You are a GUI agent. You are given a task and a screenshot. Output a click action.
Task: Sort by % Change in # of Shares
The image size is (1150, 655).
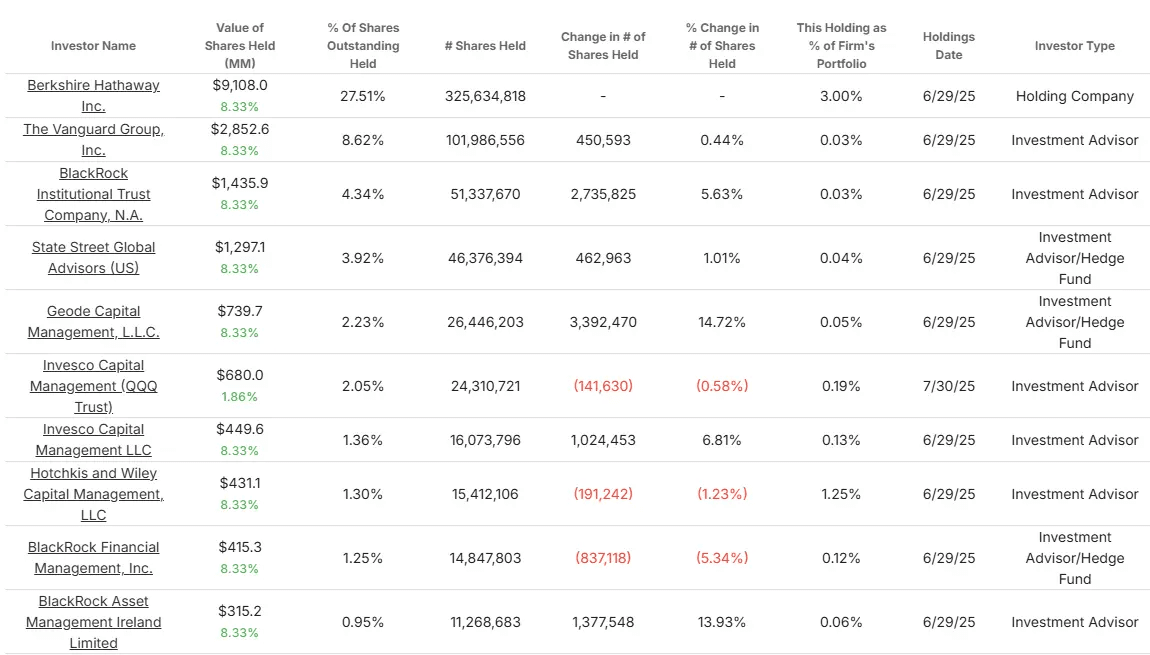[x=722, y=45]
